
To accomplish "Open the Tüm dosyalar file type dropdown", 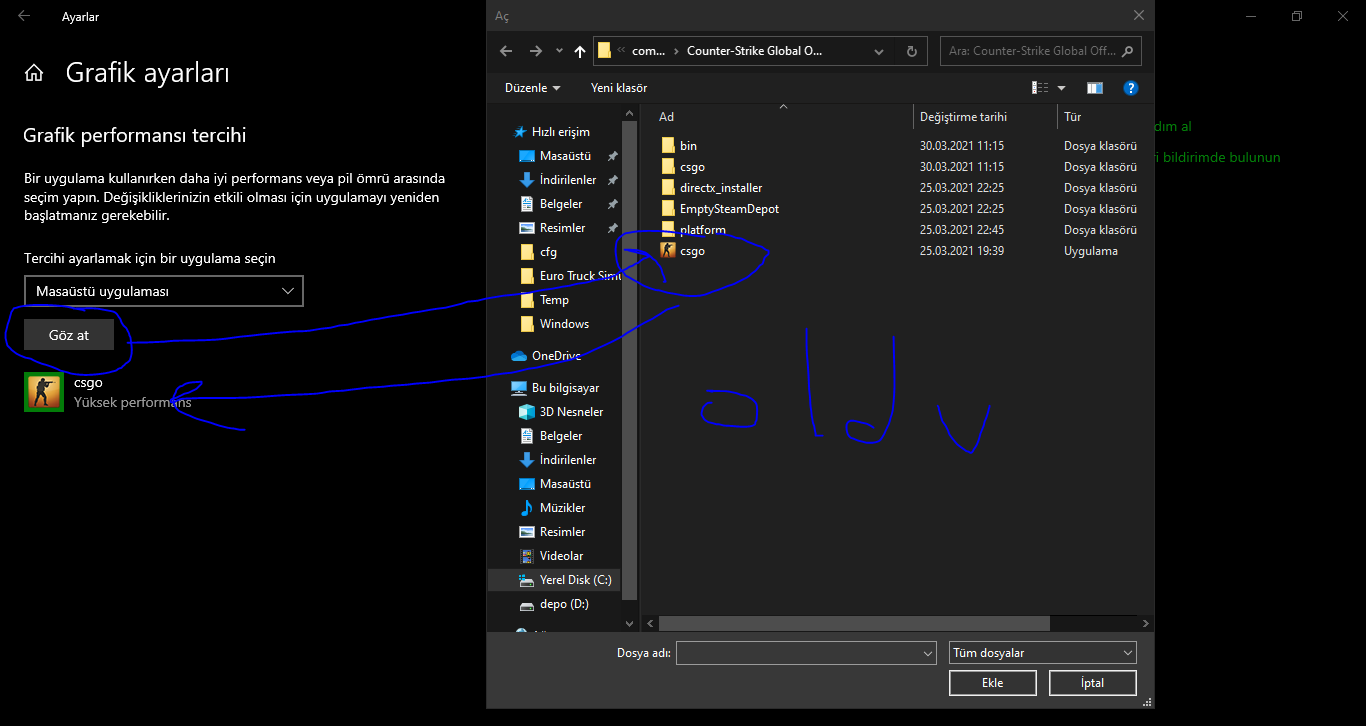I will click(1043, 653).
